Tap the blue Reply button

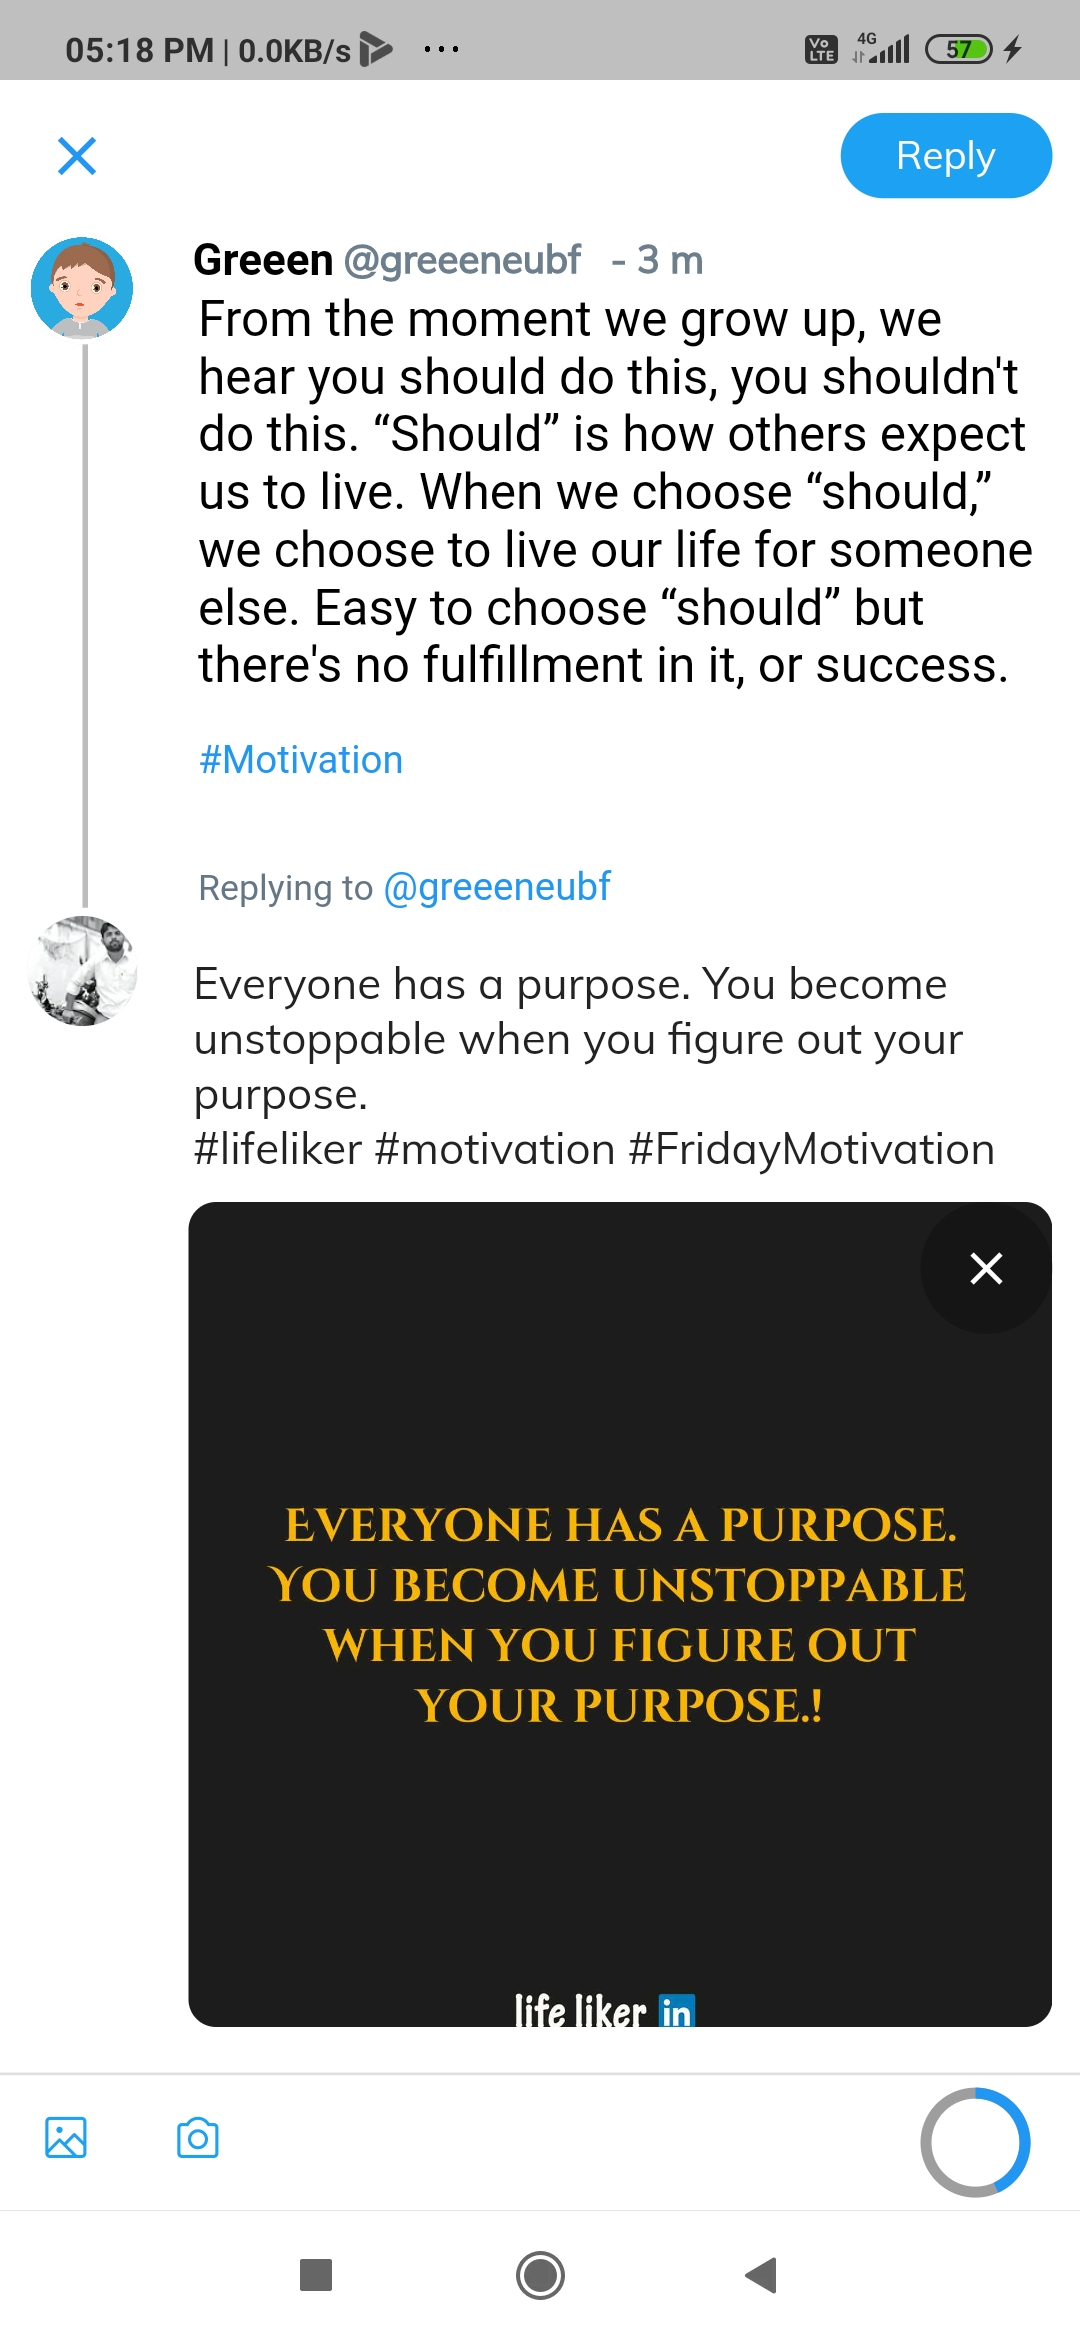[x=946, y=156]
